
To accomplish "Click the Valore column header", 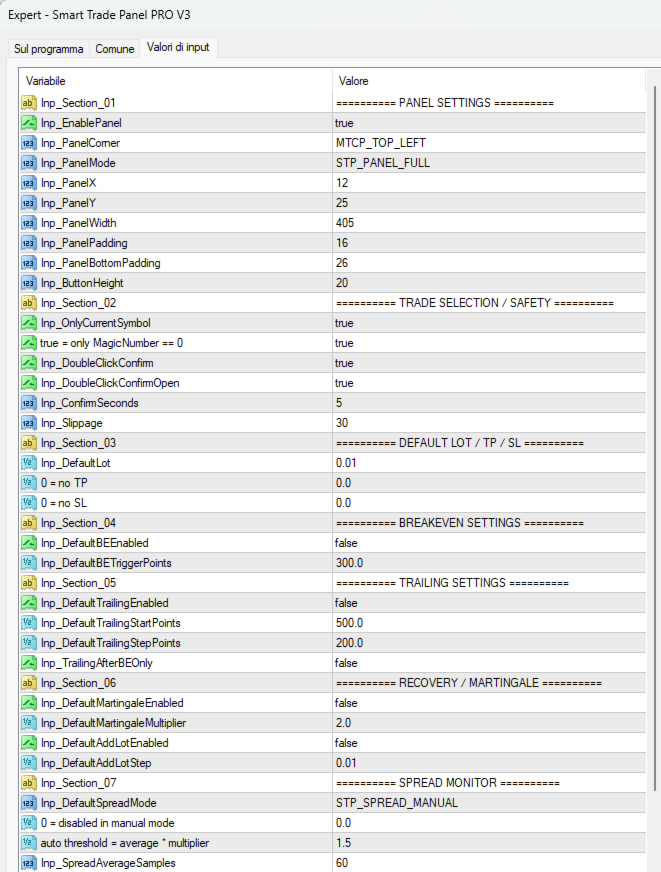I will coord(489,81).
